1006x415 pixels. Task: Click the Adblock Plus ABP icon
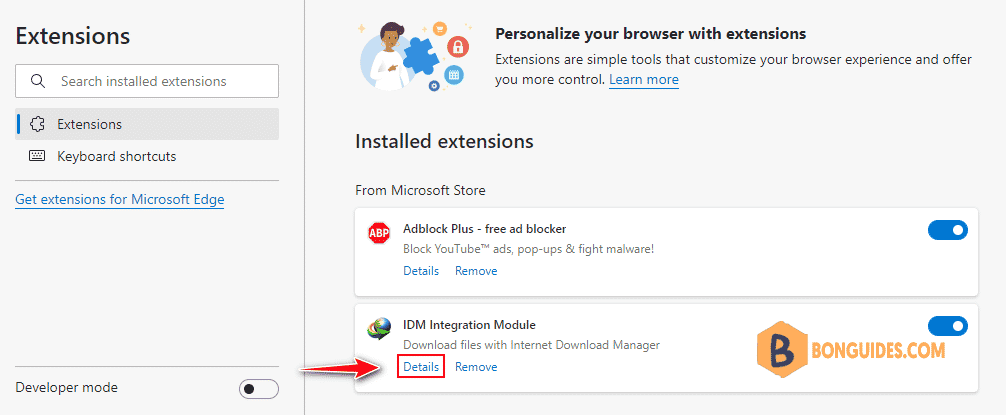pos(379,233)
